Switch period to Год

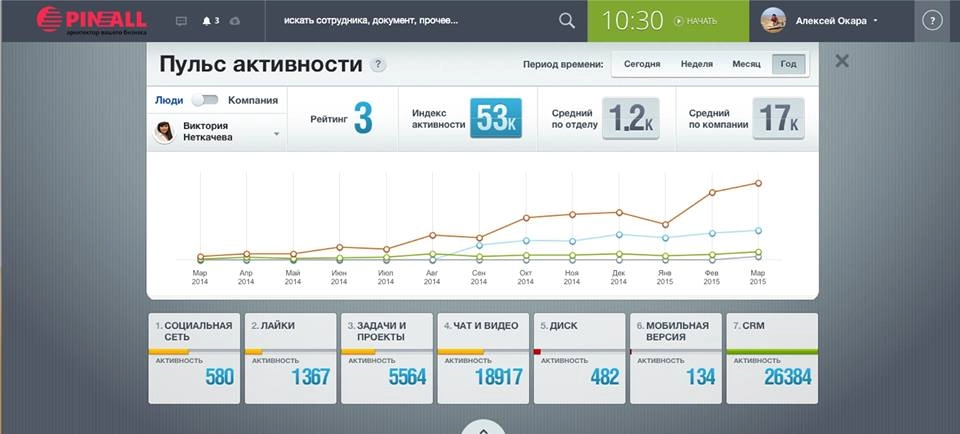tap(789, 64)
